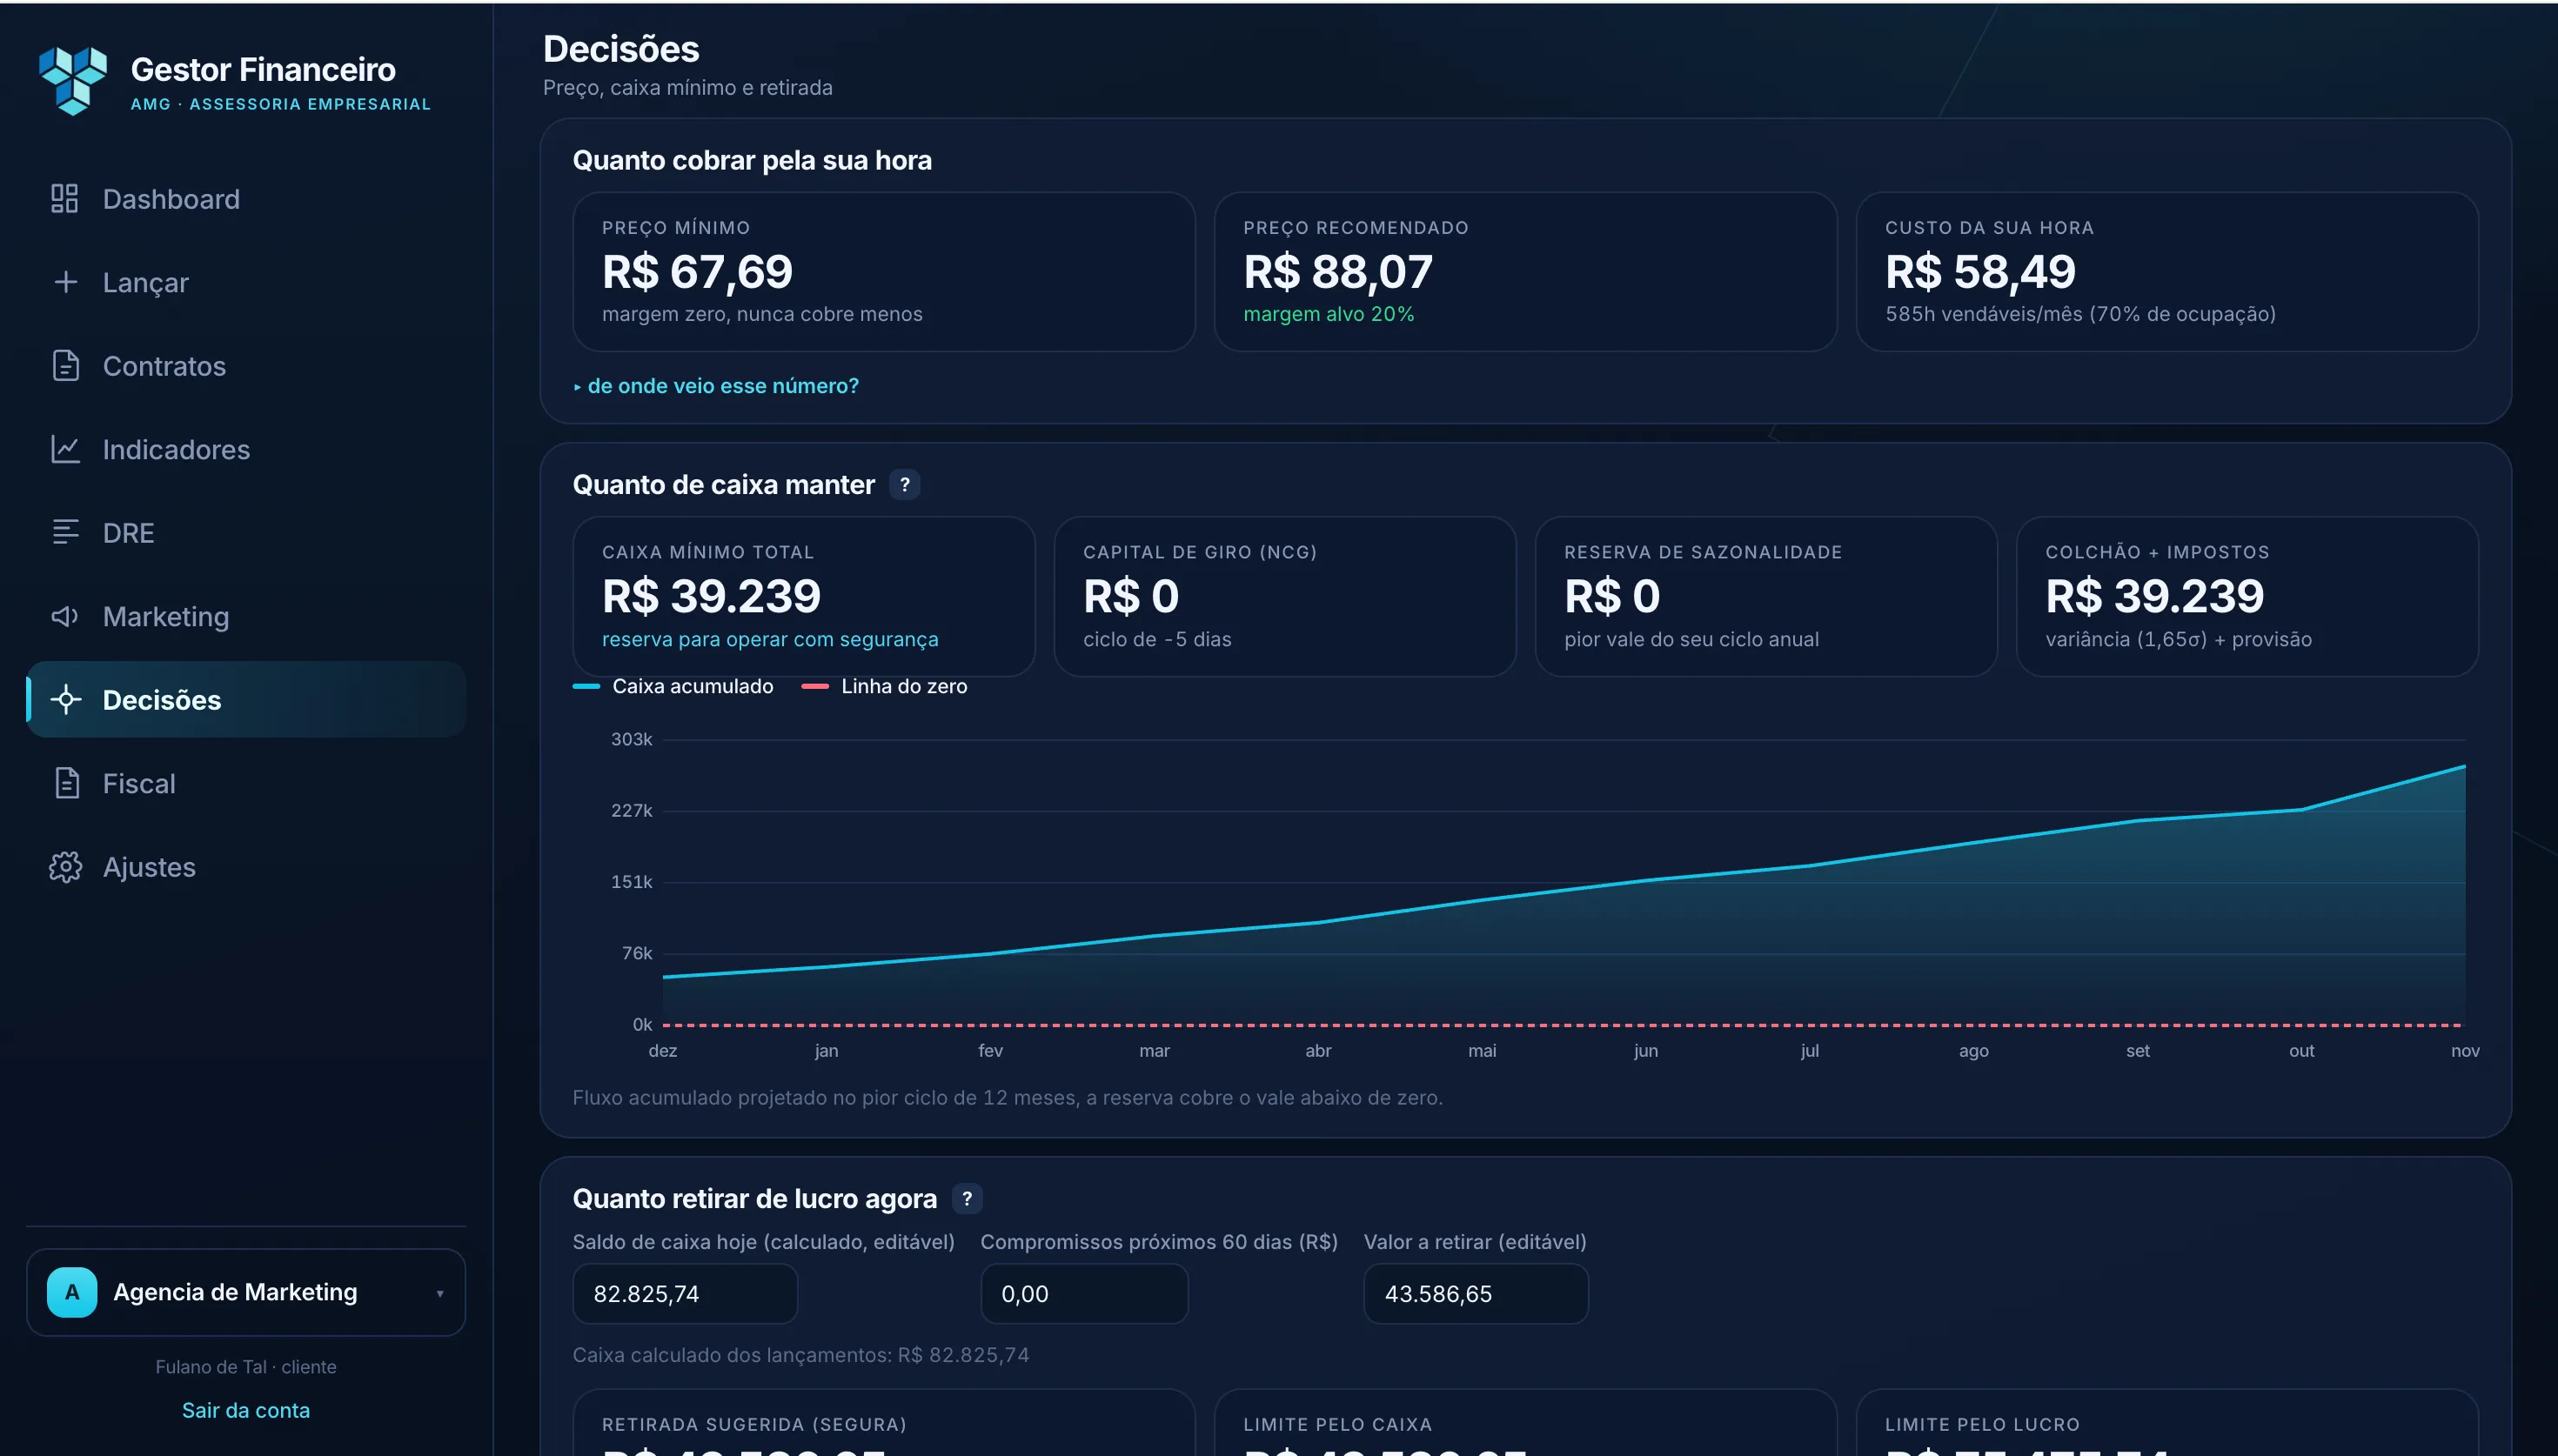Viewport: 2558px width, 1456px height.
Task: Click the DRE lines icon
Action: point(65,532)
